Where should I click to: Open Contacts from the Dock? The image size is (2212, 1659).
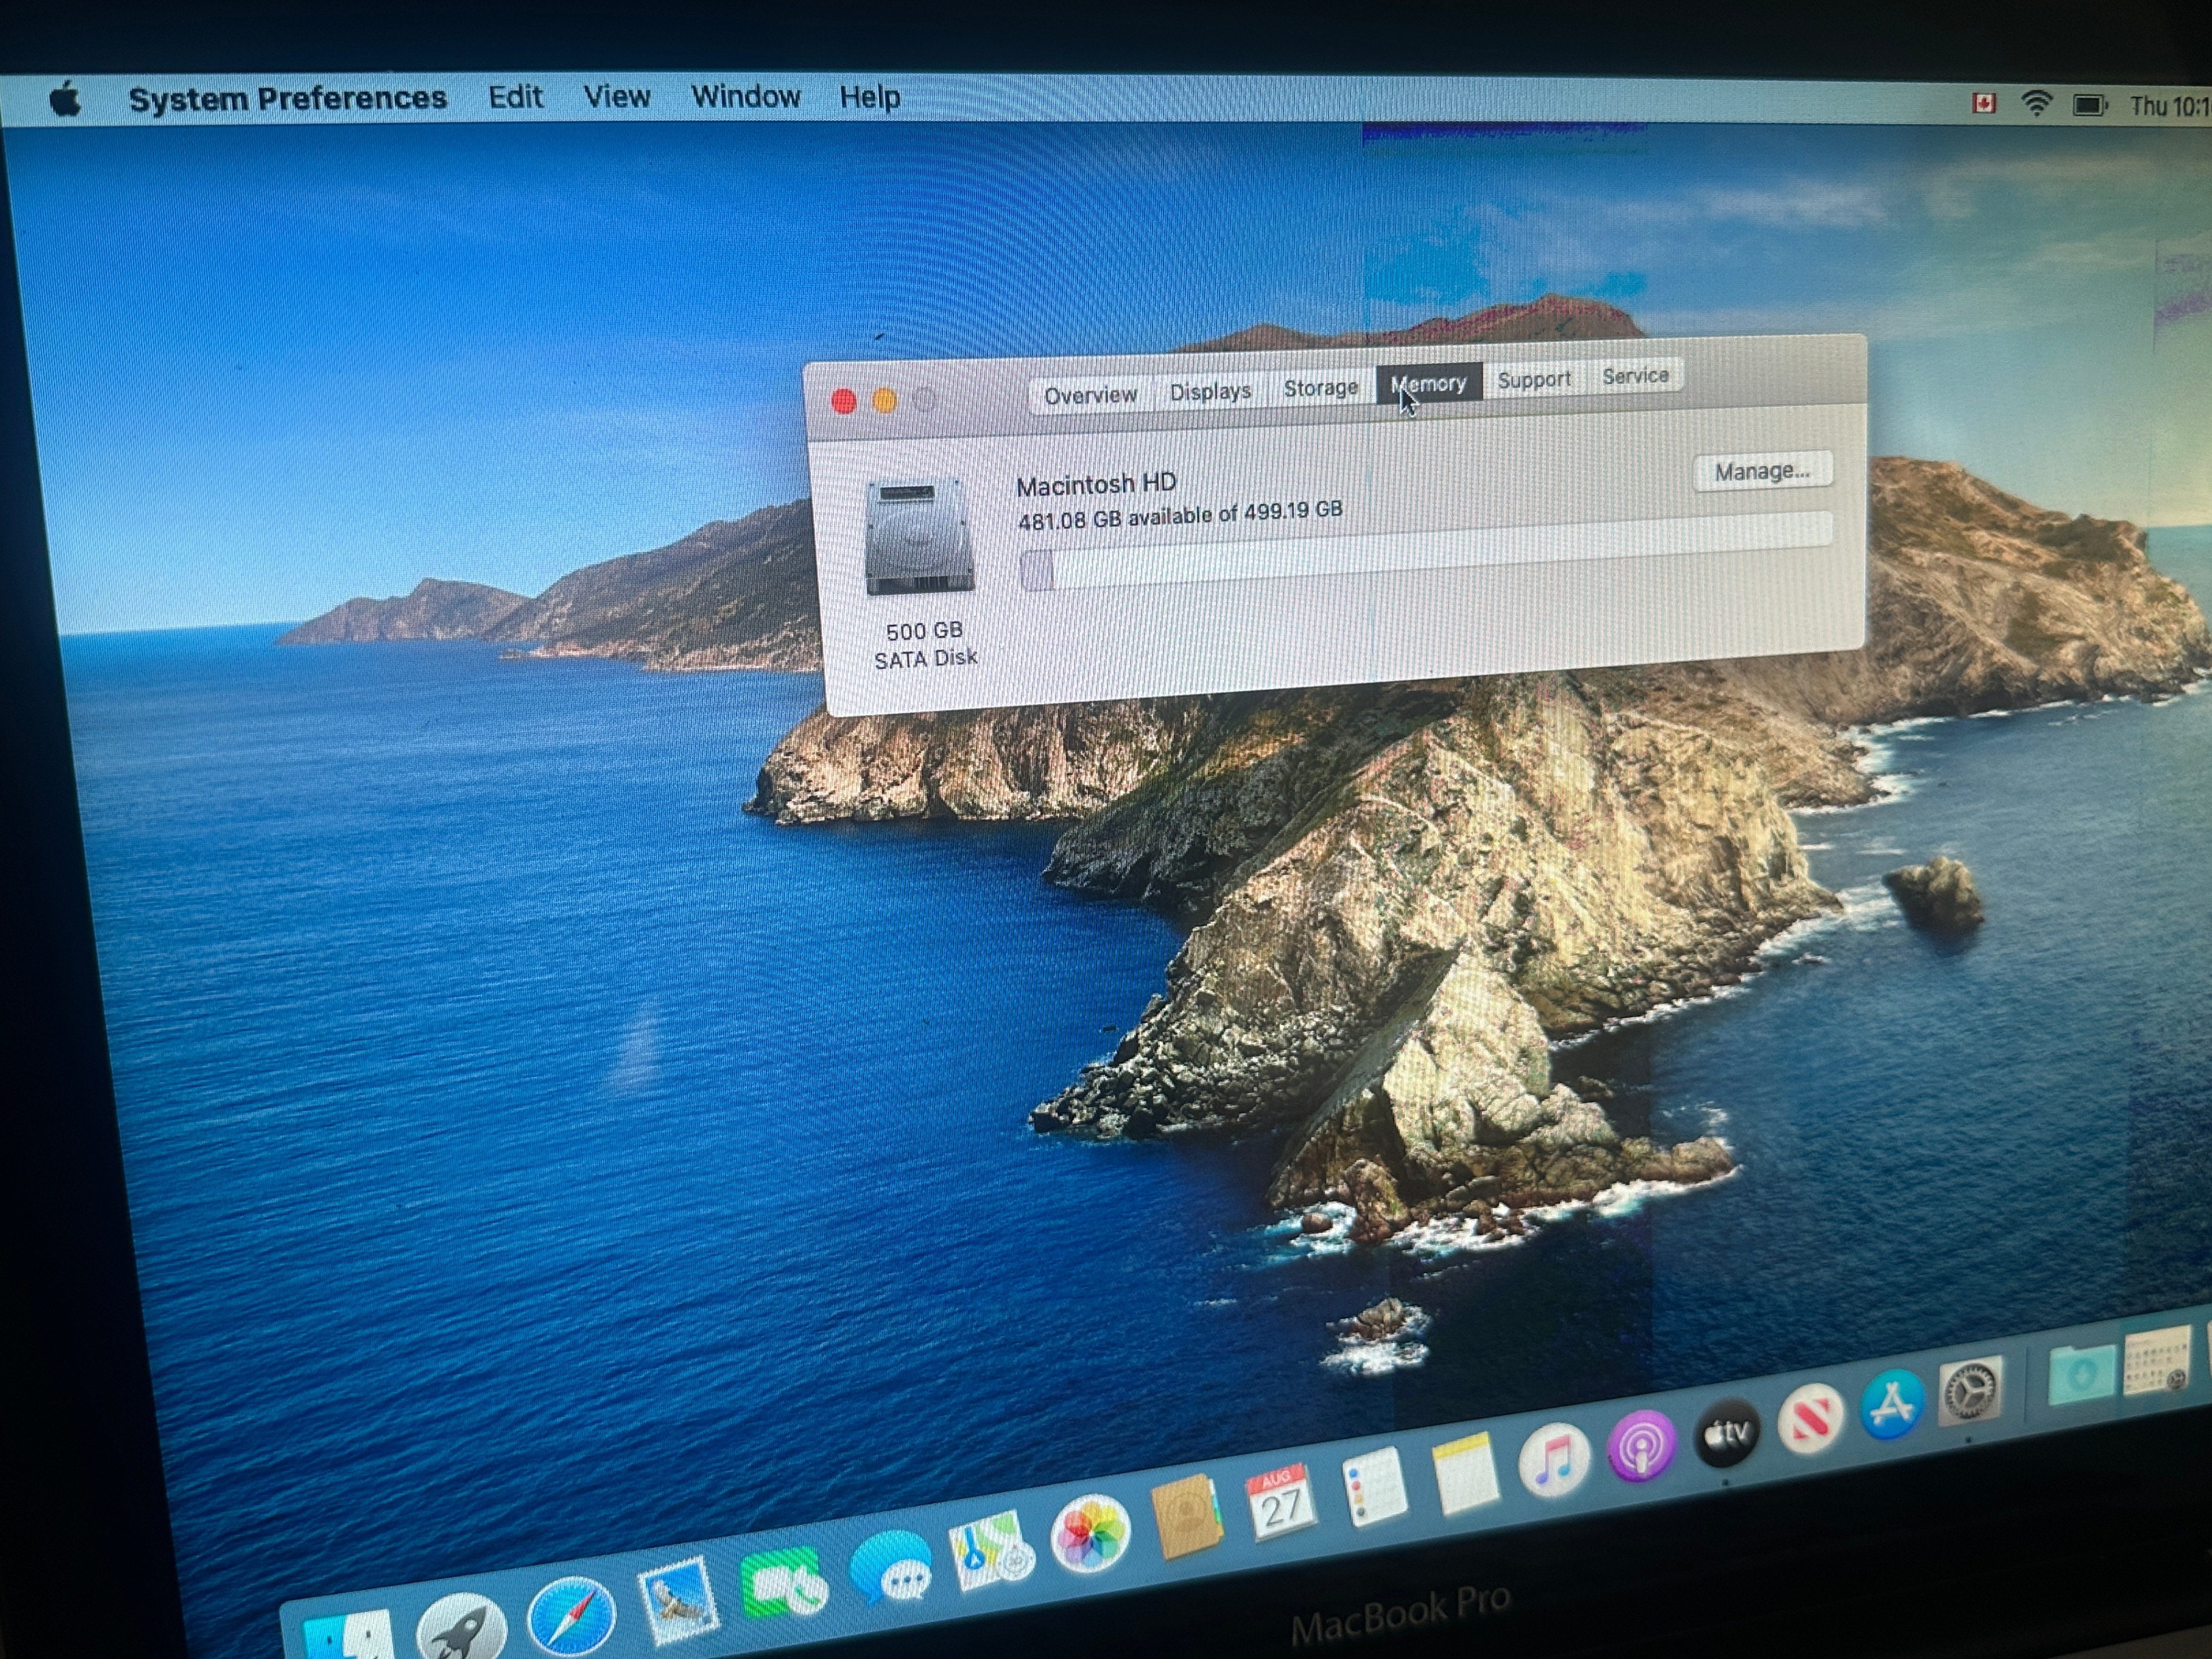pos(1187,1517)
